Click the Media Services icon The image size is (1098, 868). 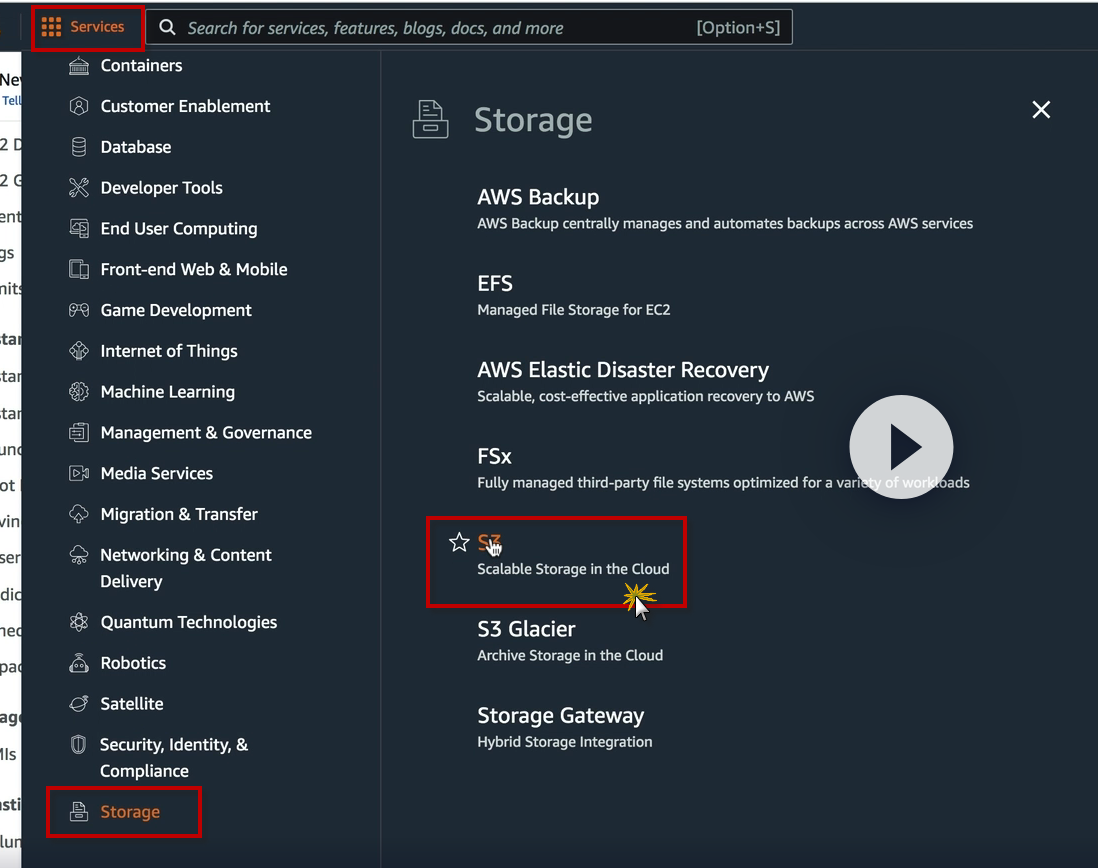click(79, 473)
